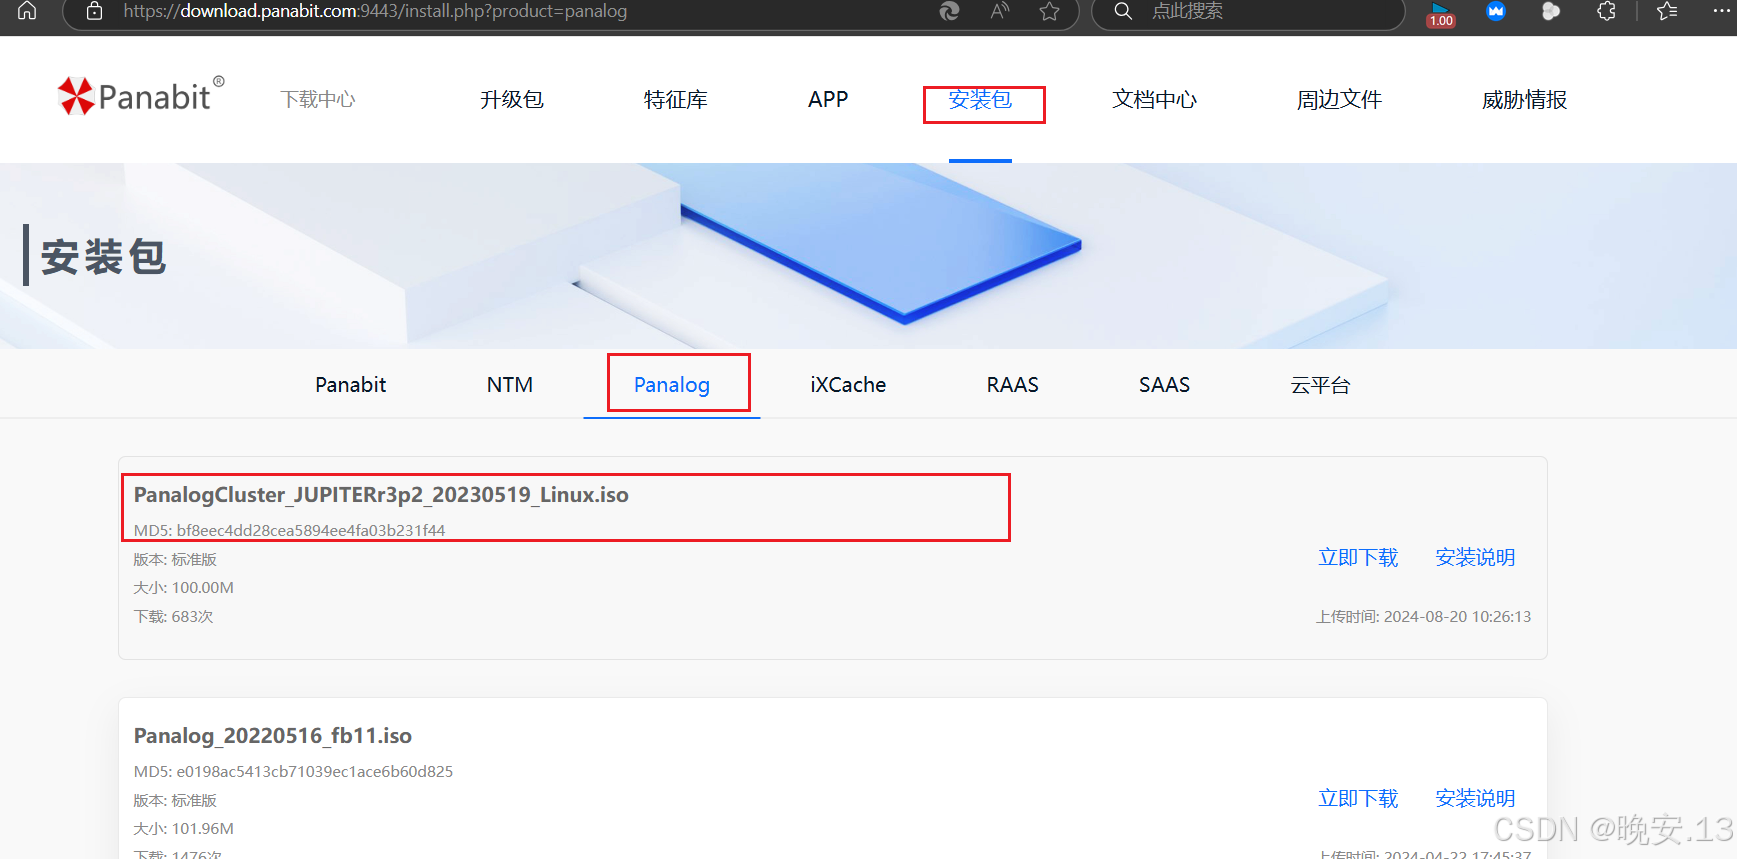Click the 安装包 banner heading
This screenshot has width=1737, height=859.
click(103, 257)
